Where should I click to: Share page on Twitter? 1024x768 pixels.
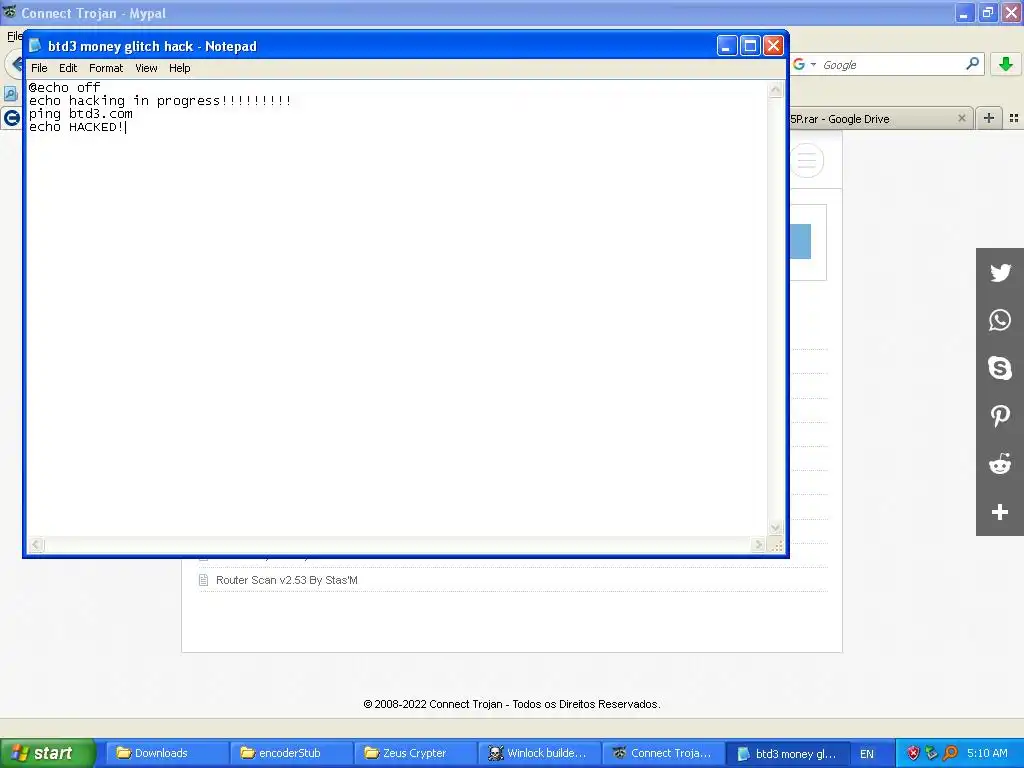[x=1000, y=272]
